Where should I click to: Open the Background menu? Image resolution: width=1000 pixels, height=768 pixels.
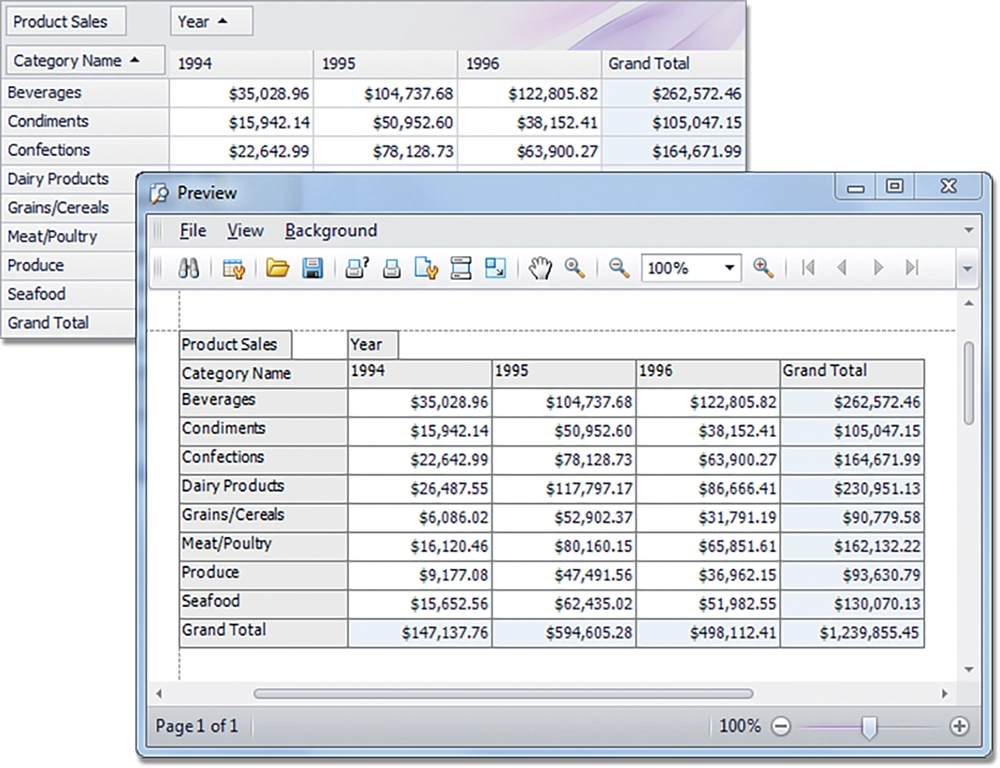click(x=331, y=231)
